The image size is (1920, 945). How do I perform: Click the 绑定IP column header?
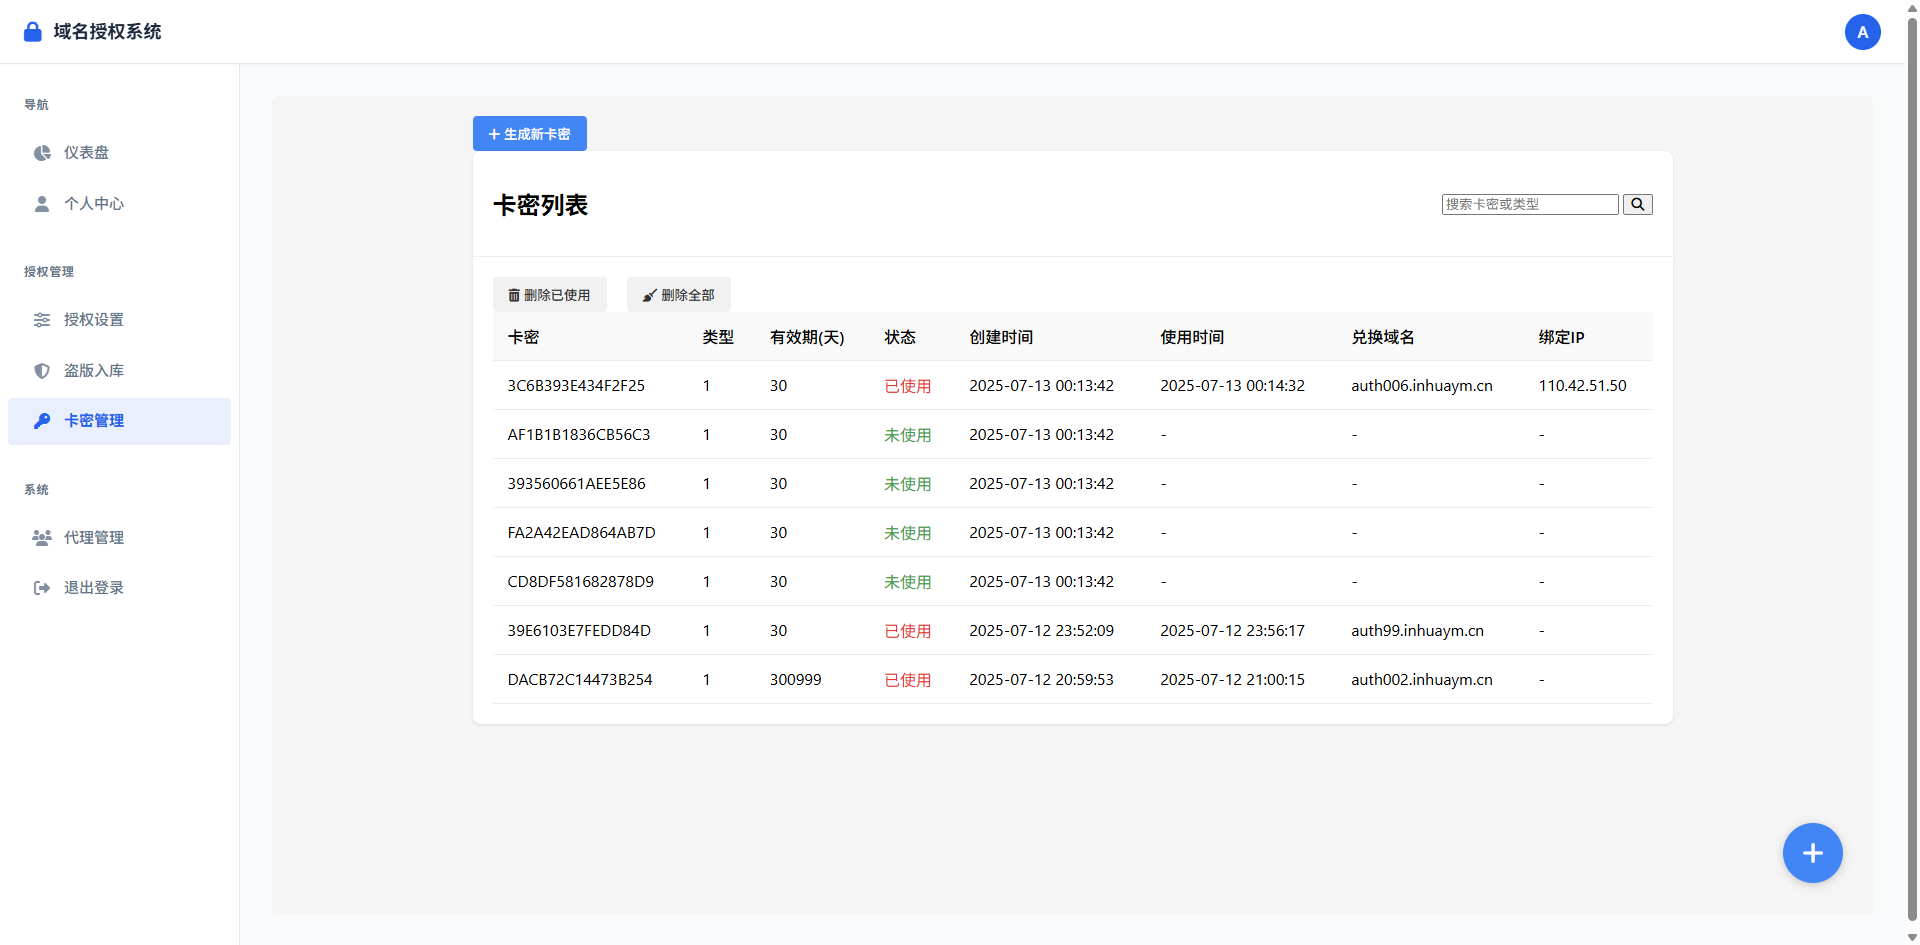click(x=1561, y=337)
